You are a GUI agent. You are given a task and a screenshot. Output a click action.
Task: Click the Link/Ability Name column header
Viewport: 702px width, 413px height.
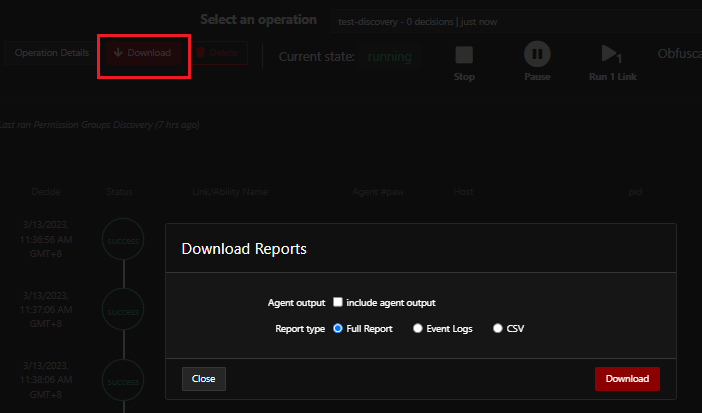(230, 192)
